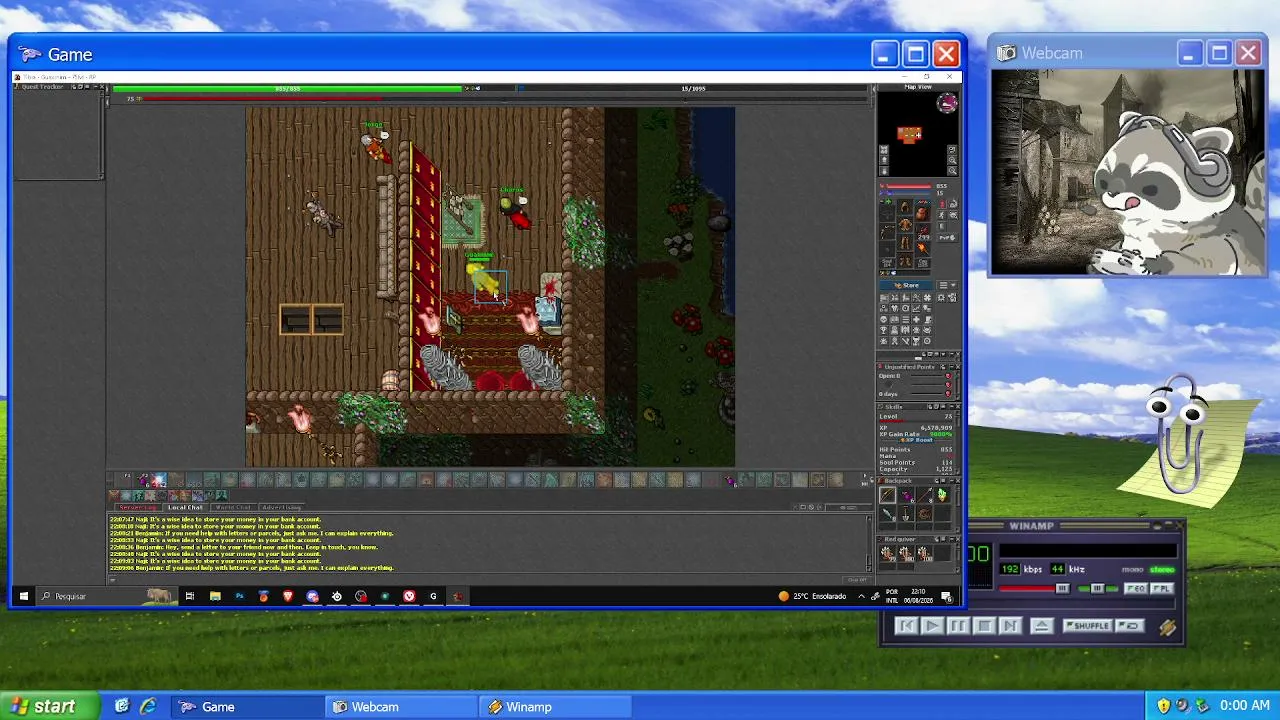The height and width of the screenshot is (720, 1280).
Task: Toggle repeat in Winamp
Action: coord(1130,626)
